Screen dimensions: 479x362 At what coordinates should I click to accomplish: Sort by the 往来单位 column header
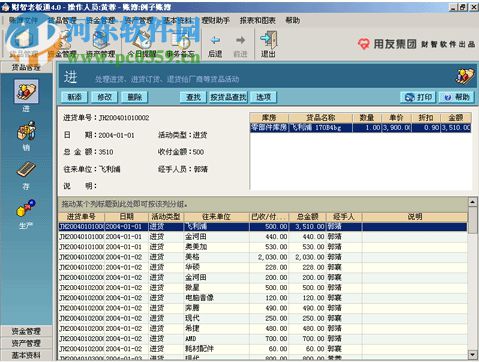tap(216, 217)
